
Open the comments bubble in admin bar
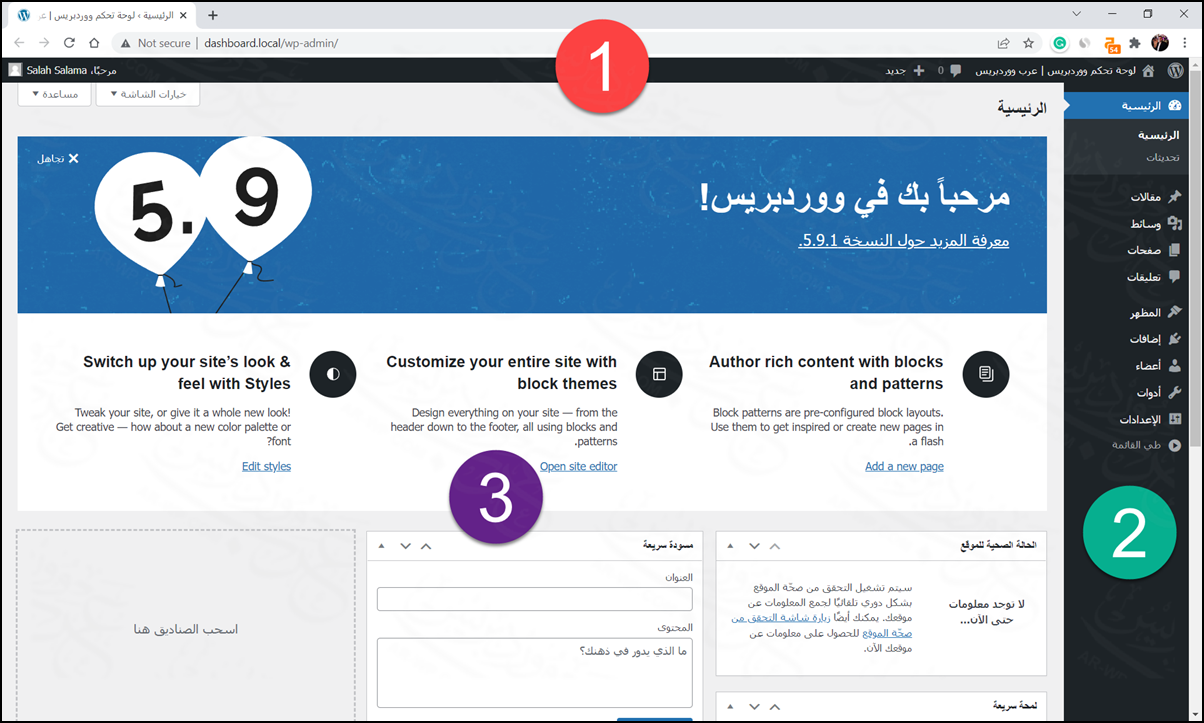[950, 70]
